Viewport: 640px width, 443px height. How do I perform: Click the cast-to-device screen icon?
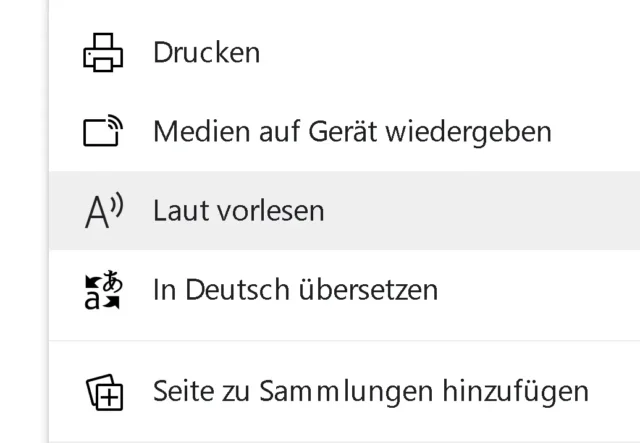pos(102,131)
